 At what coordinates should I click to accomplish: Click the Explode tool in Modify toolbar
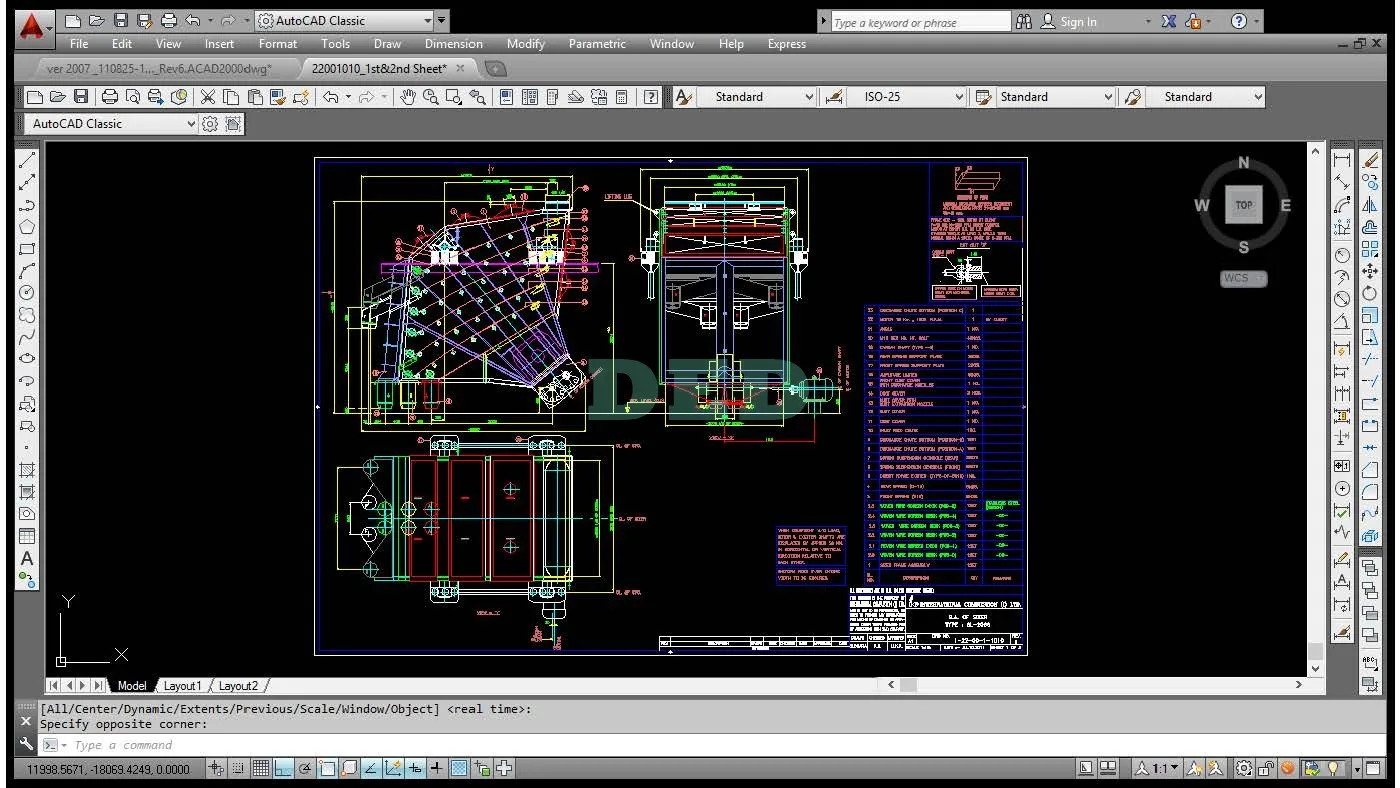pyautogui.click(x=1370, y=536)
